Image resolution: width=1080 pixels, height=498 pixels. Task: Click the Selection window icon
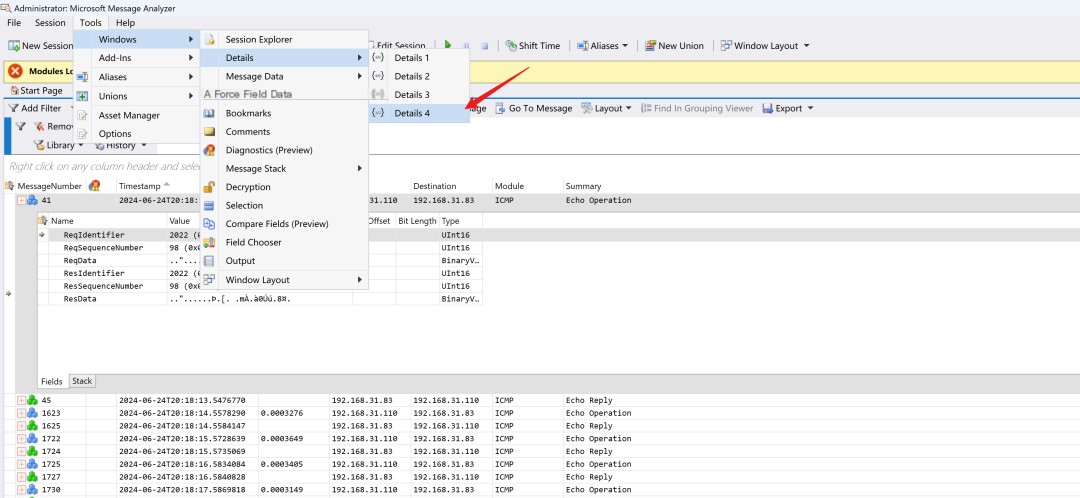coord(210,206)
